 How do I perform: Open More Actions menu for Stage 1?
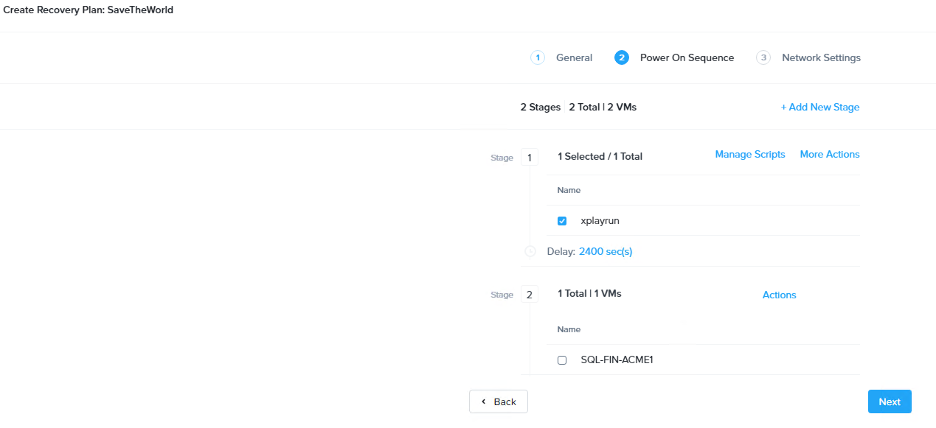[829, 155]
